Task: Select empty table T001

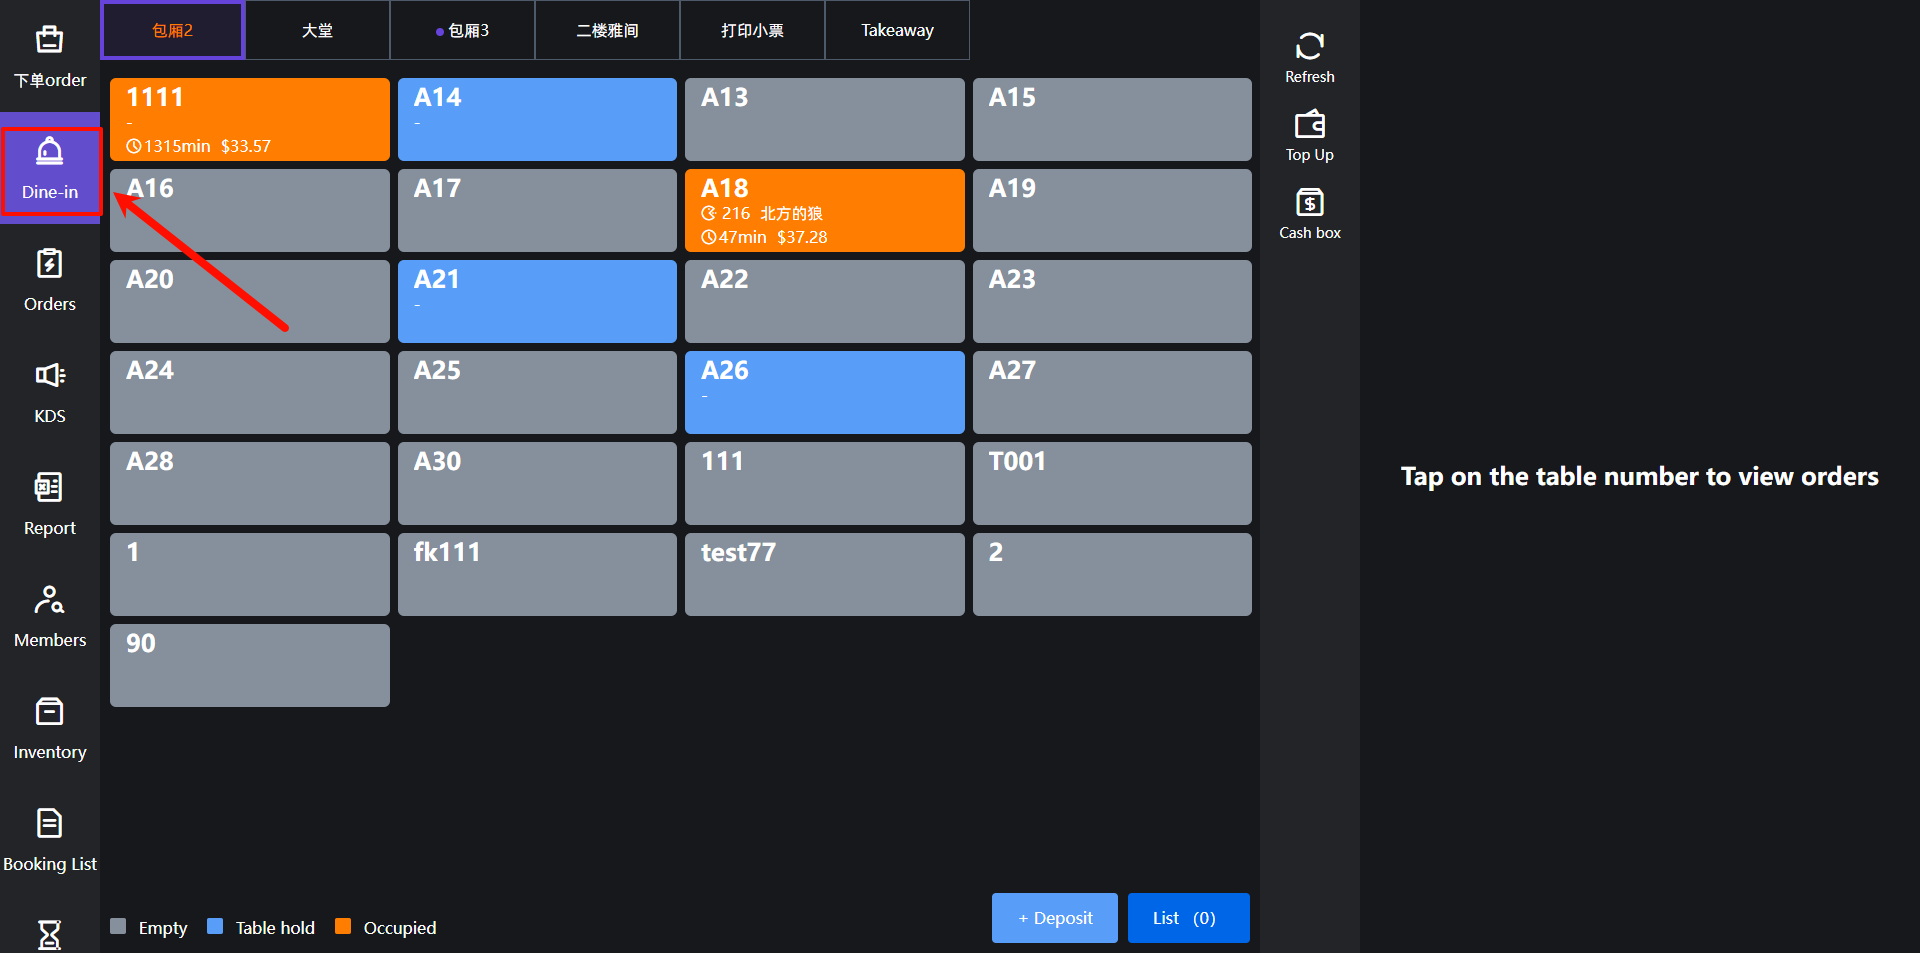Action: [1111, 483]
